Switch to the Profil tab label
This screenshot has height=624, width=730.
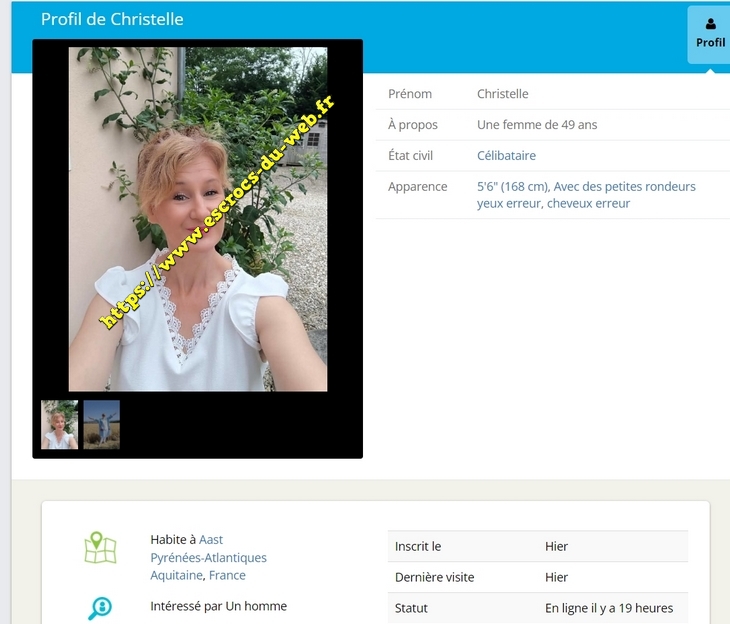coord(710,43)
